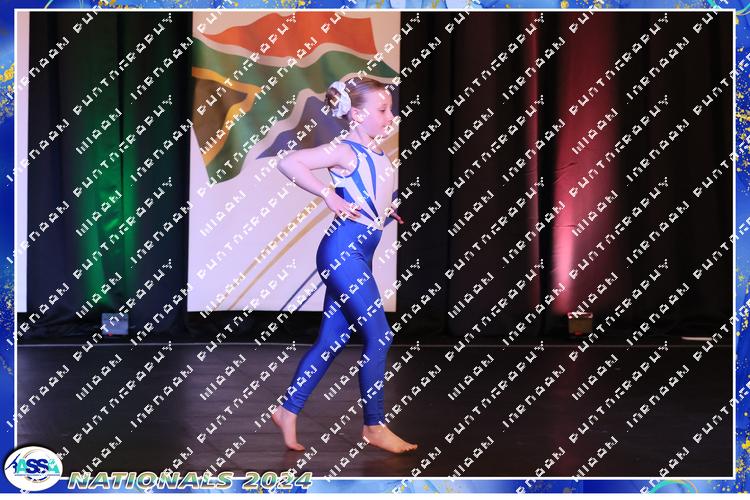Viewport: 750px width, 500px height.
Task: Click the dancer's bent elbow
Action: [x=289, y=166]
